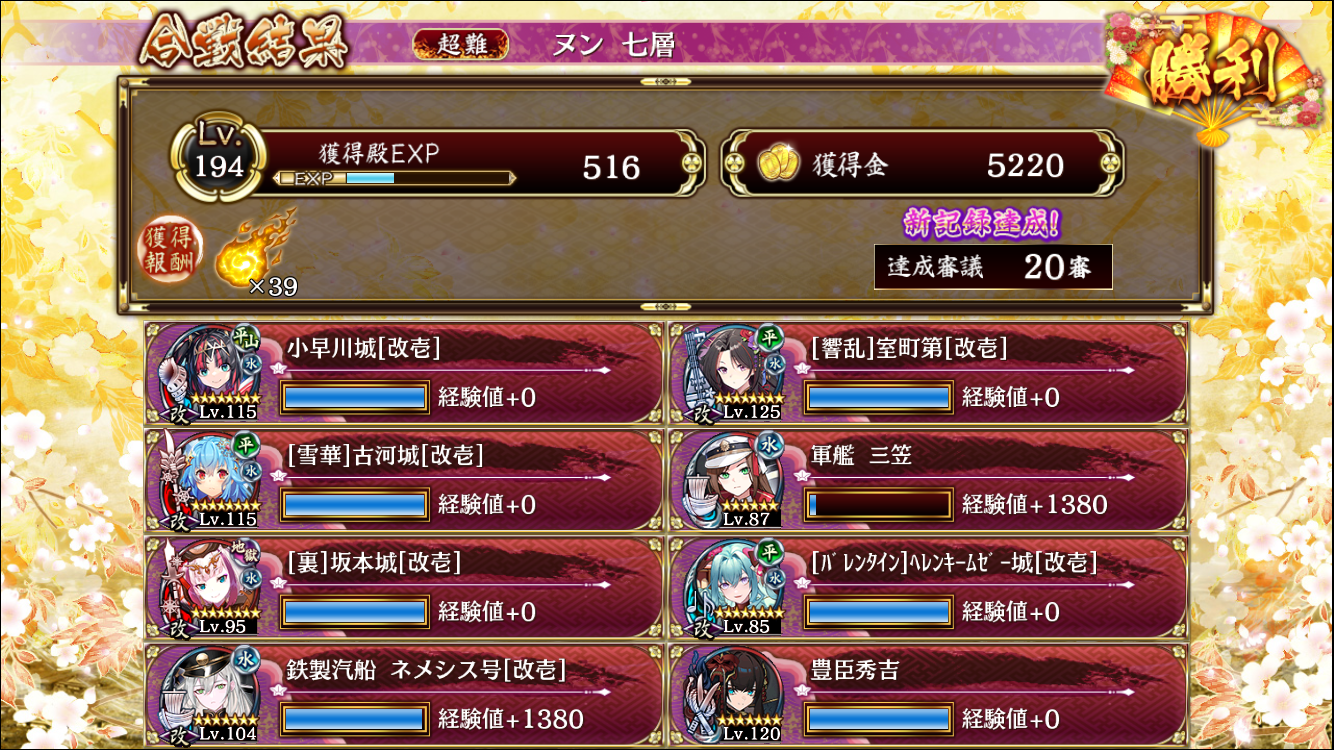Click the 超難 difficulty badge
Screen dimensions: 1334x750
[460, 44]
